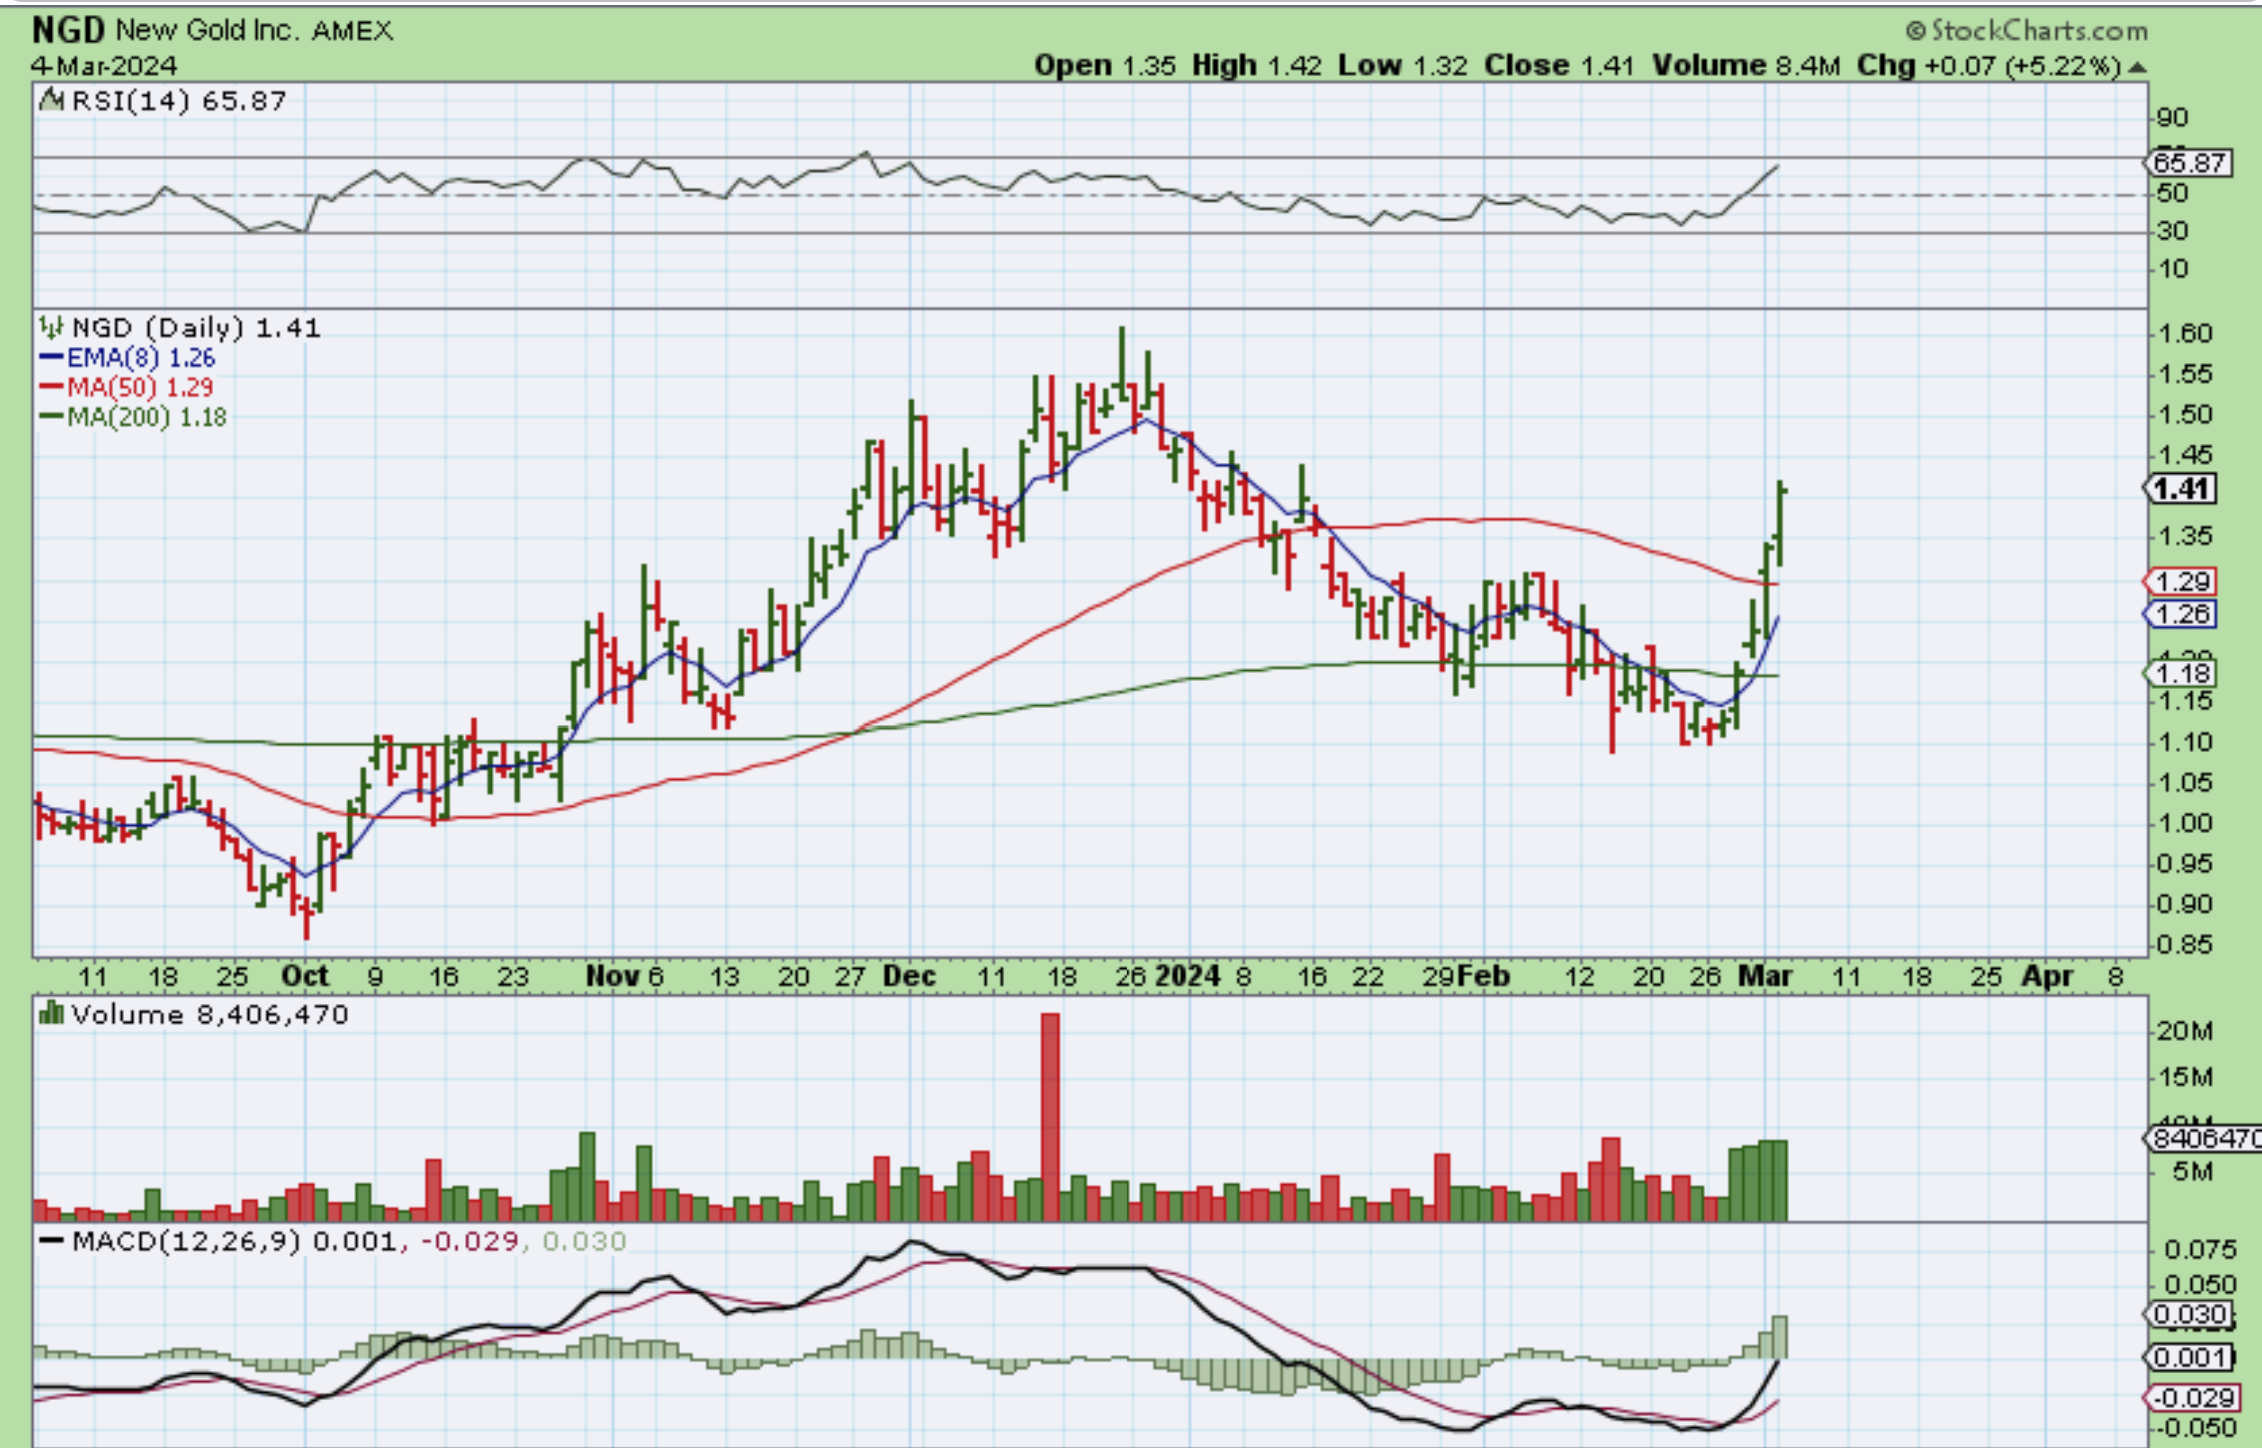Click the 1.41 current price tag
Viewport: 2262px width, 1449px height.
point(2181,489)
